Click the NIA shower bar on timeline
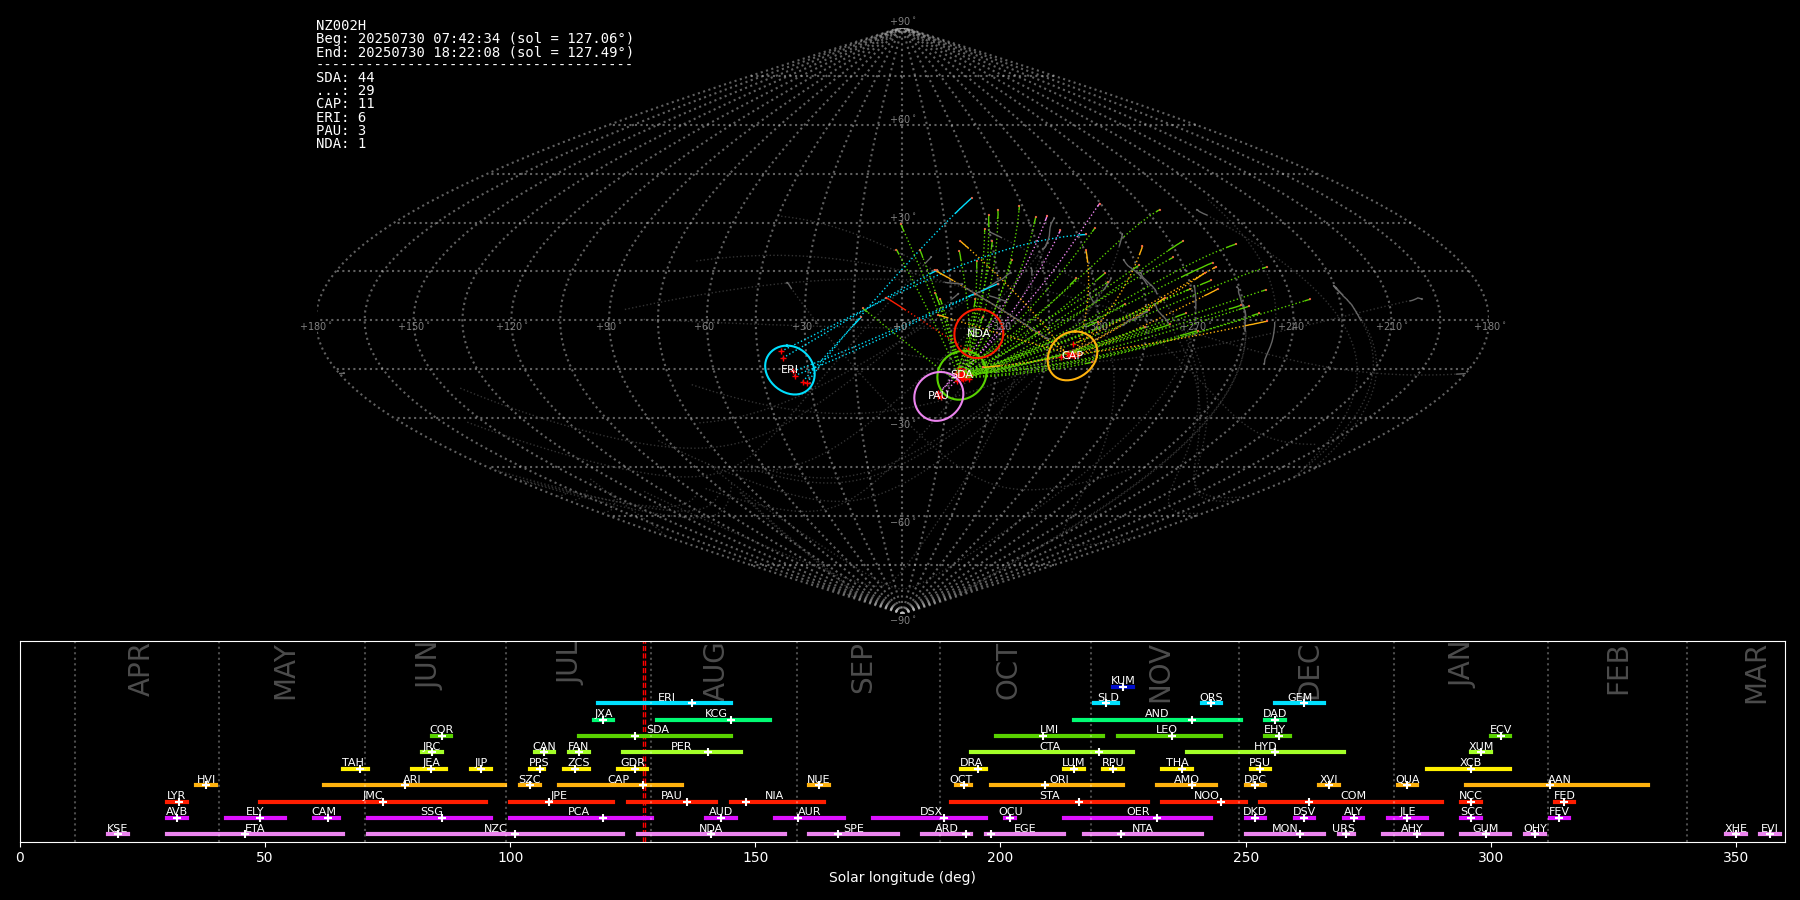Image resolution: width=1800 pixels, height=900 pixels. click(x=777, y=802)
